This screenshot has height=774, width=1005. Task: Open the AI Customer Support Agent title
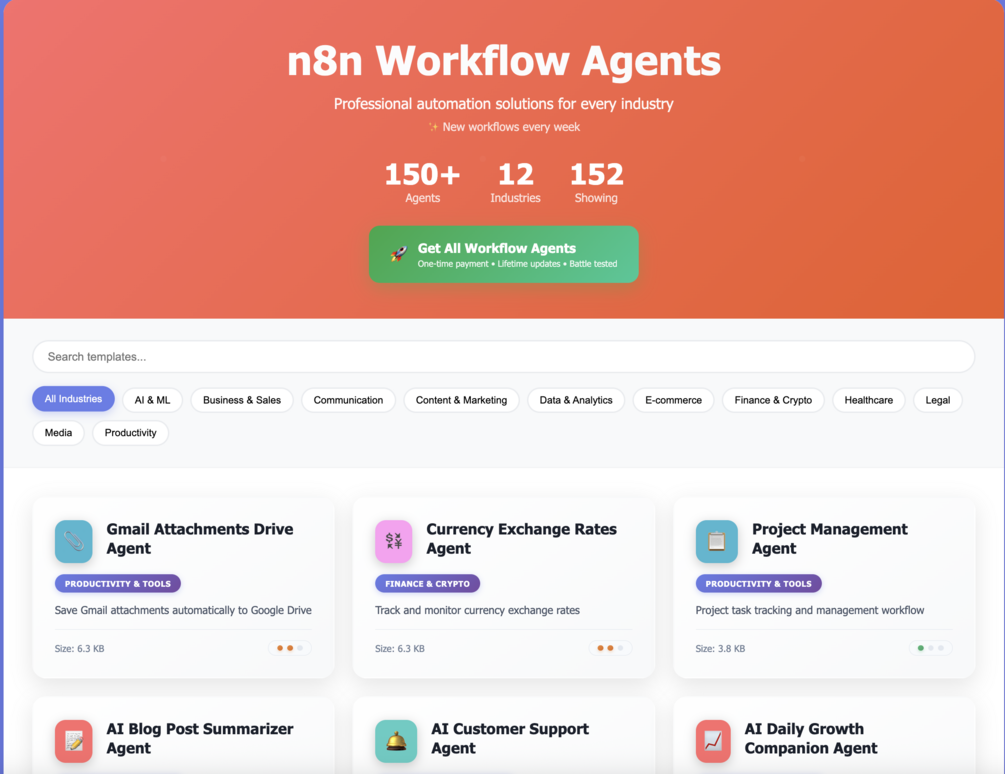tap(510, 738)
